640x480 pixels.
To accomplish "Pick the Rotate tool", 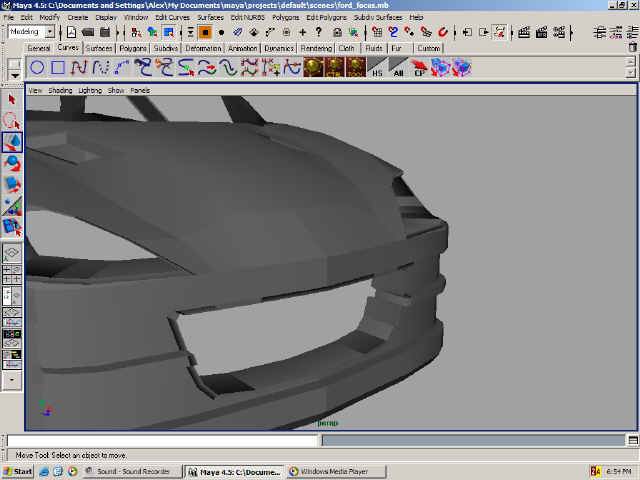I will click(12, 163).
